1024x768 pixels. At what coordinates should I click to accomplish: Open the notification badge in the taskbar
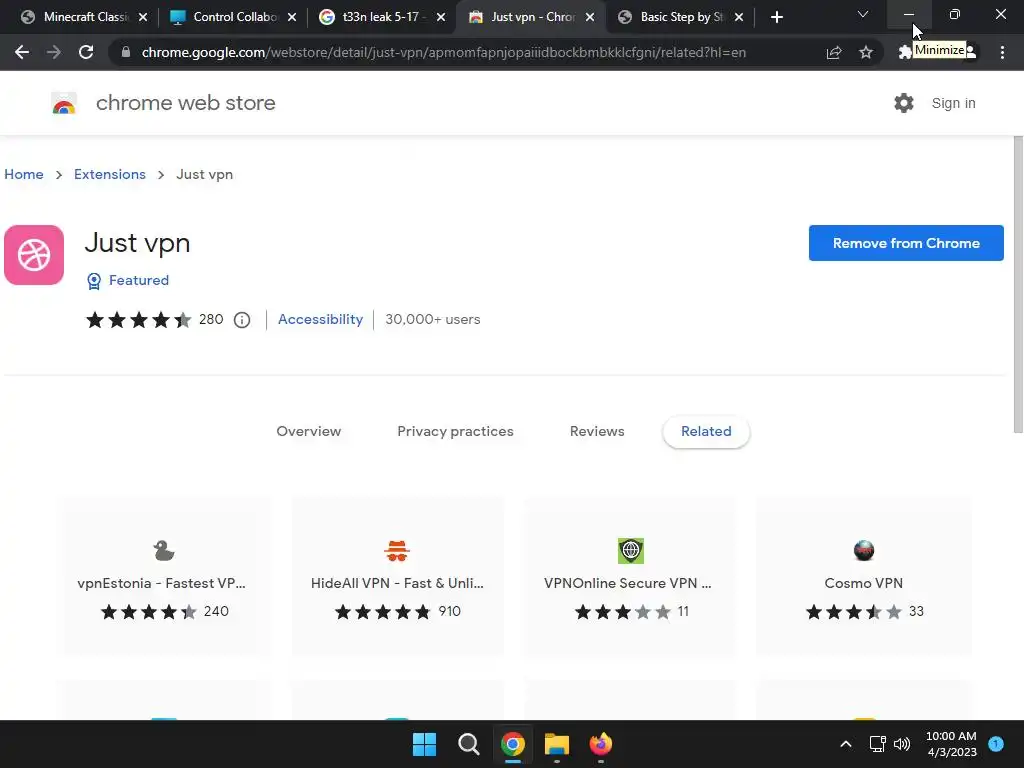pyautogui.click(x=996, y=743)
